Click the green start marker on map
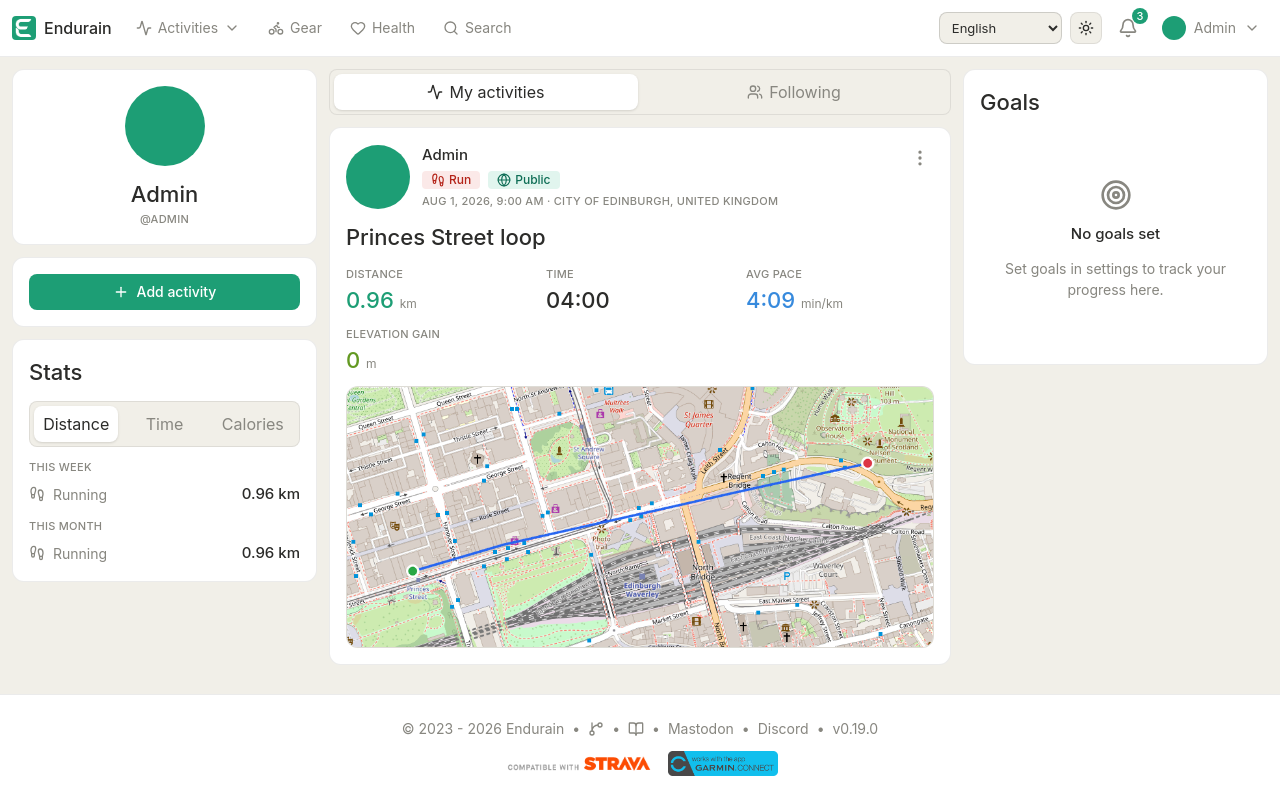Screen dimensions: 1280x800 [x=412, y=571]
